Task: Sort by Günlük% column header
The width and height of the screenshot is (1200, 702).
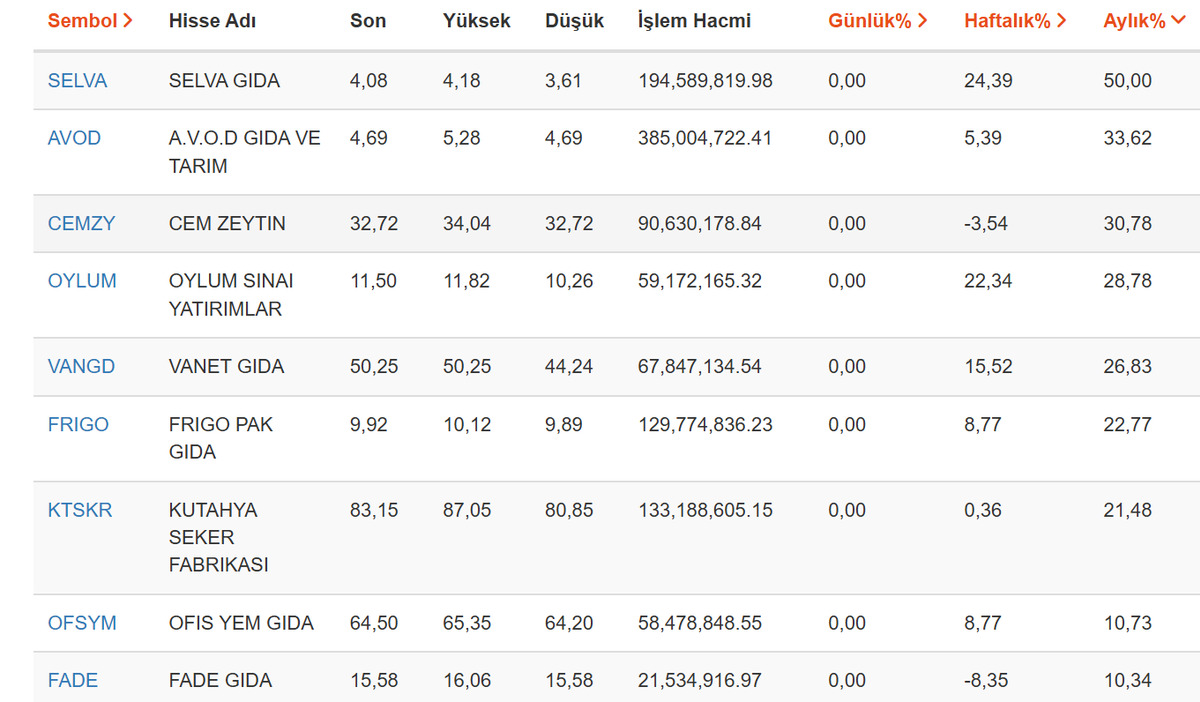Action: [877, 21]
